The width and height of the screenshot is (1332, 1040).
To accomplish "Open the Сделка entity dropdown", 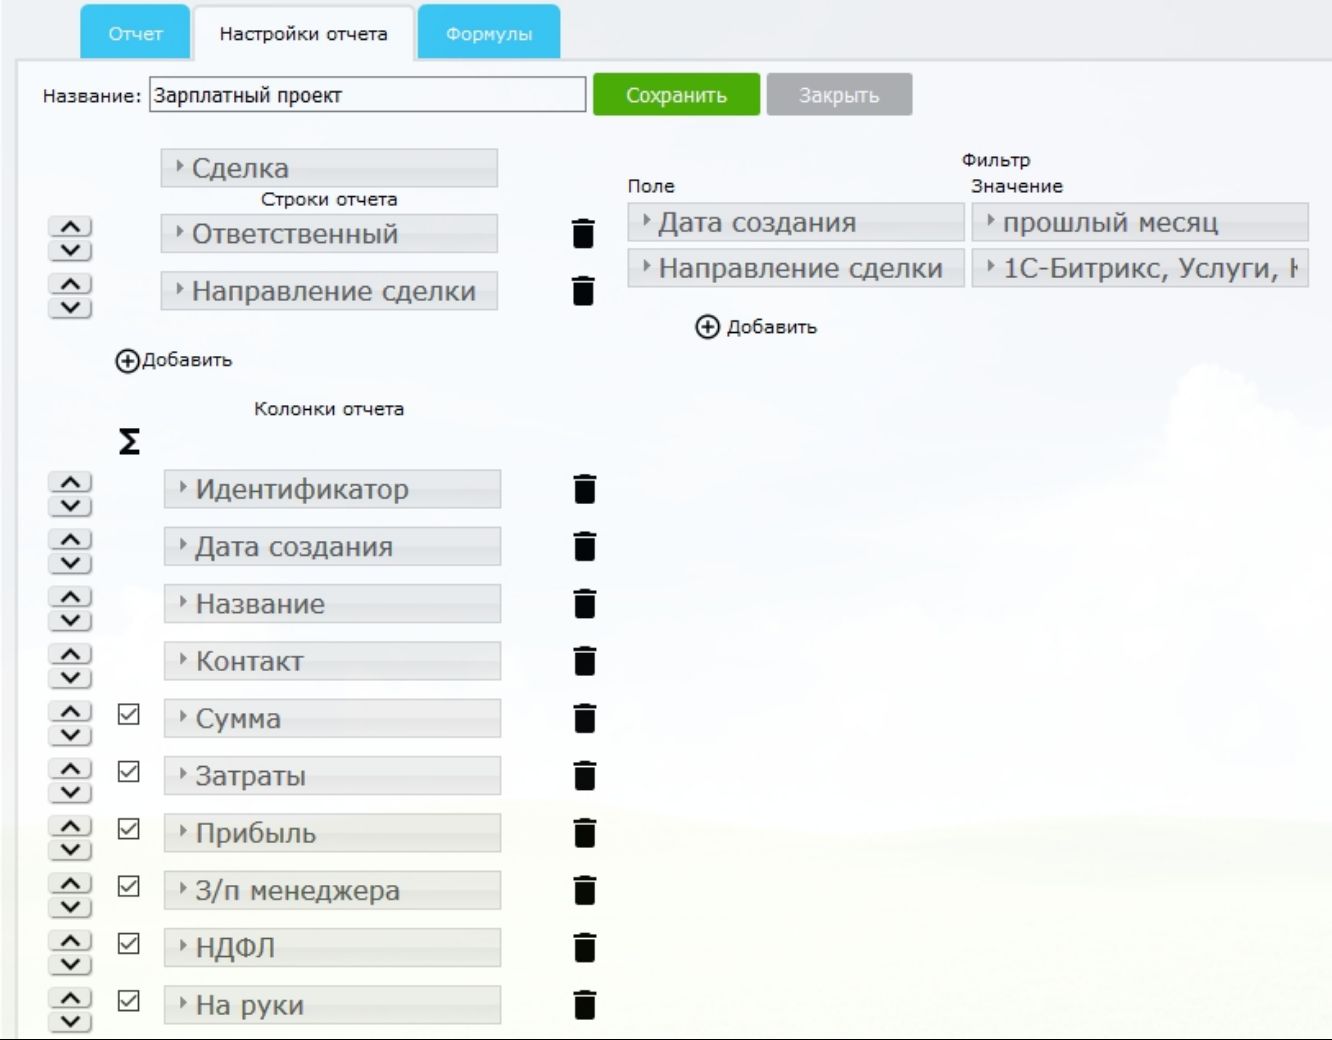I will 330,167.
